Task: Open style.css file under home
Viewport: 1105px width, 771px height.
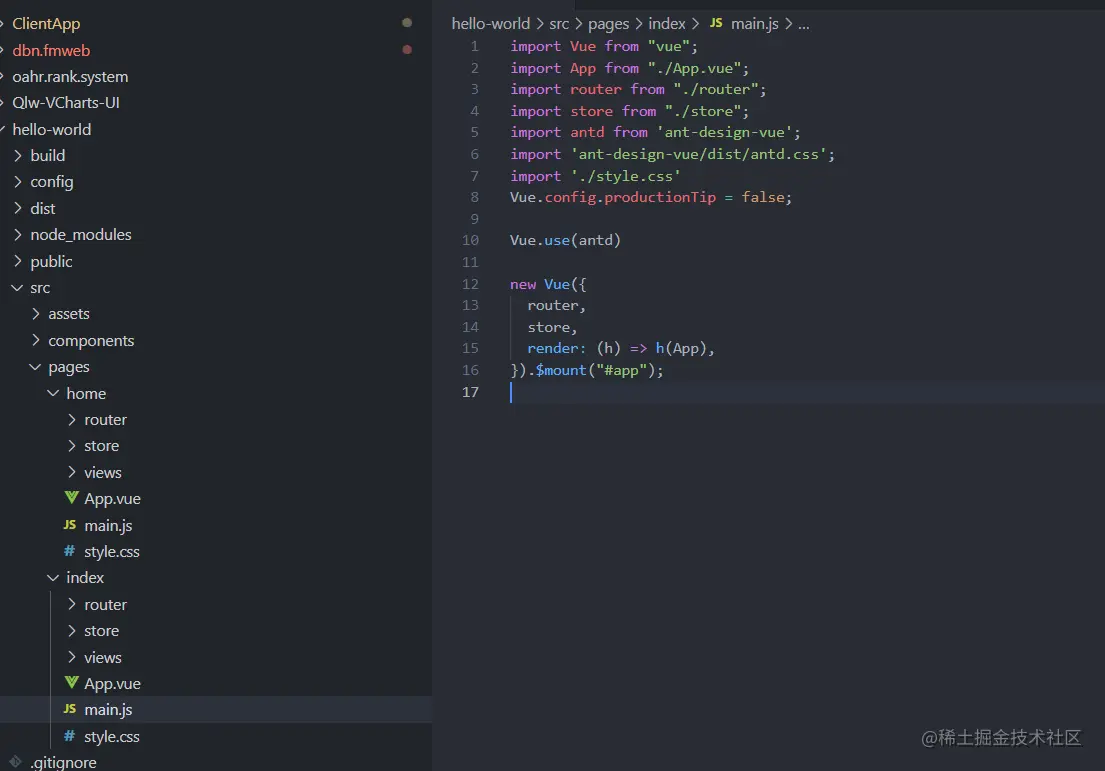Action: click(x=111, y=551)
